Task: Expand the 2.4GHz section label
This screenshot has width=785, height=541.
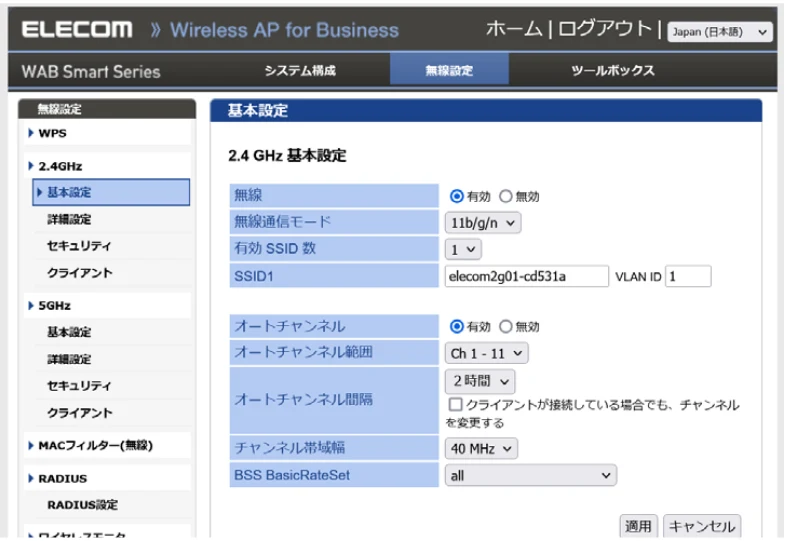Action: [x=60, y=166]
